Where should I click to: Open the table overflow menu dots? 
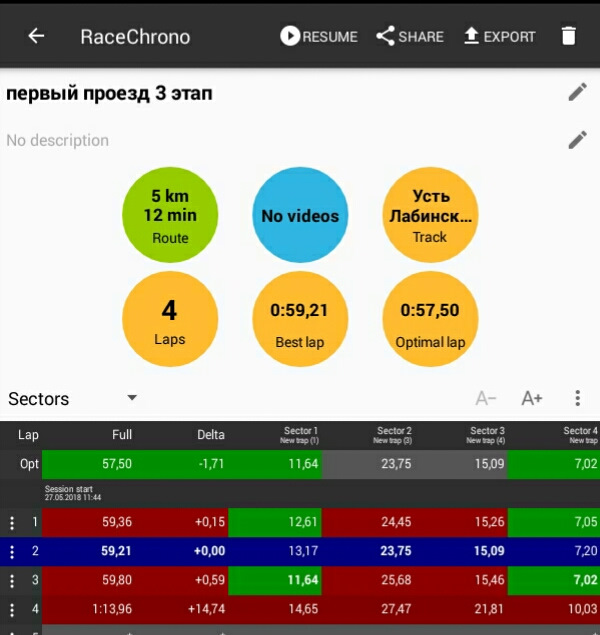point(578,398)
